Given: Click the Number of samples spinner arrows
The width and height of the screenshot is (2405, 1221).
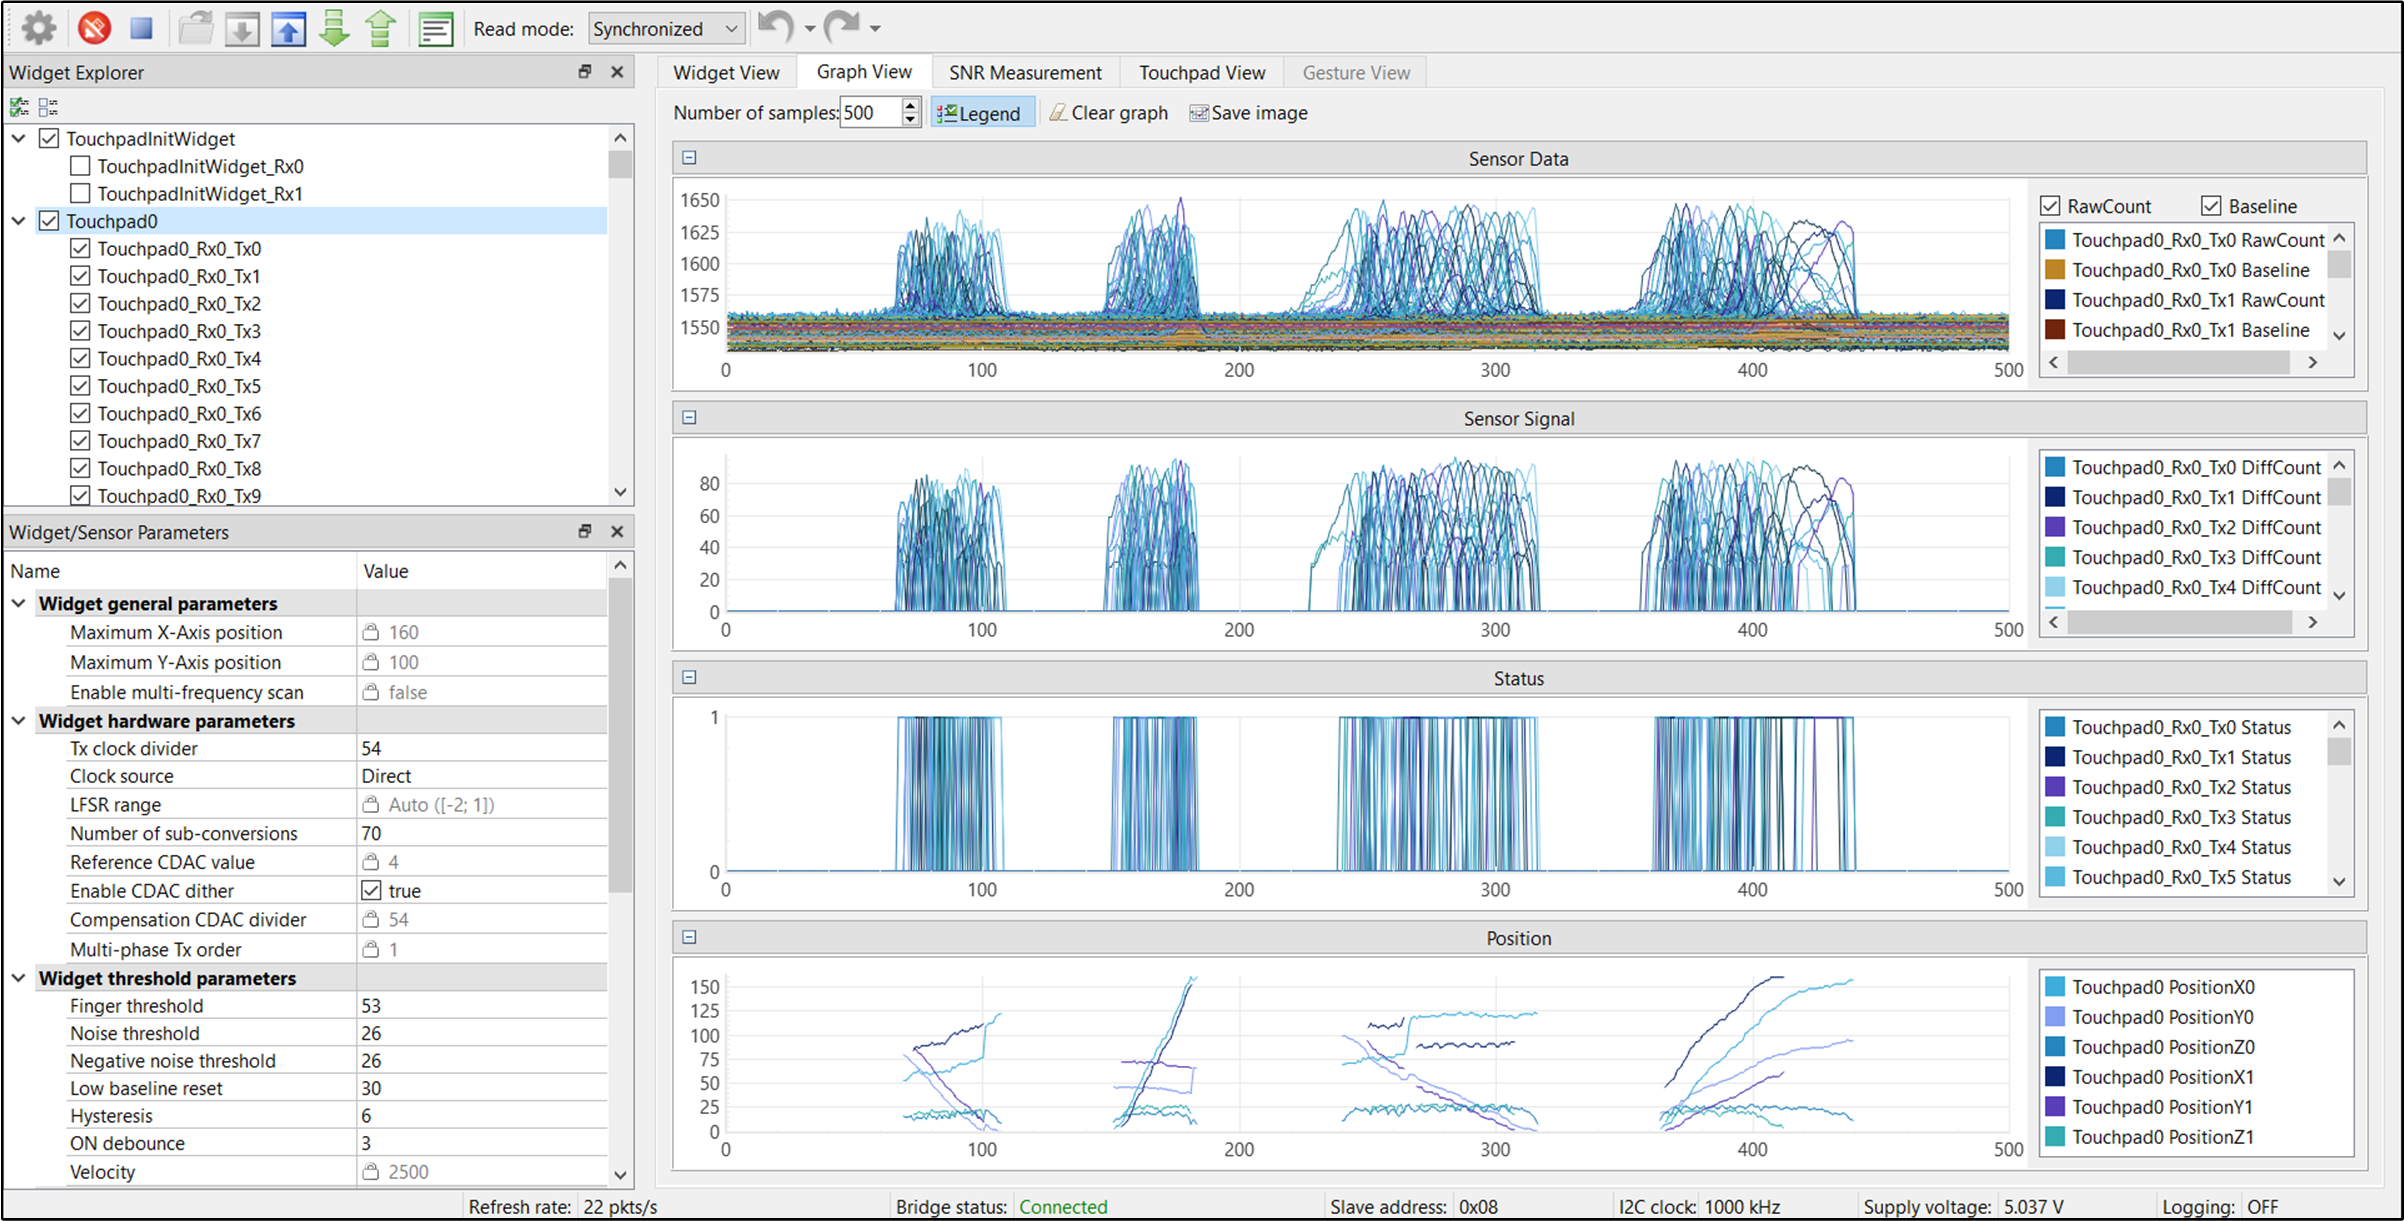Looking at the screenshot, I should [910, 112].
